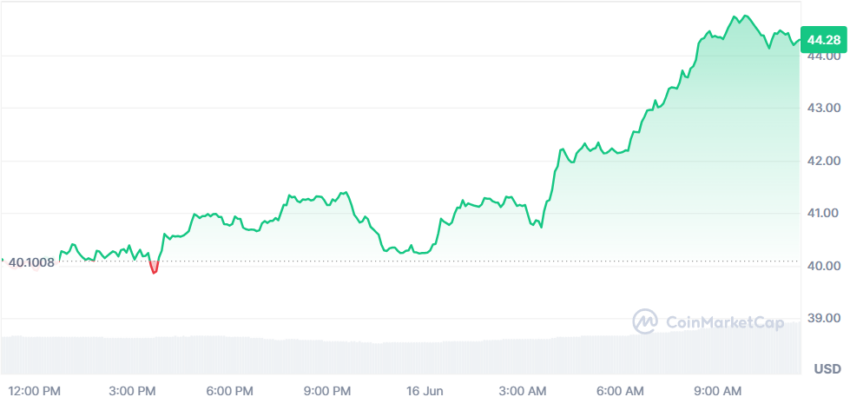
Task: Click the USD currency label
Action: click(x=827, y=369)
